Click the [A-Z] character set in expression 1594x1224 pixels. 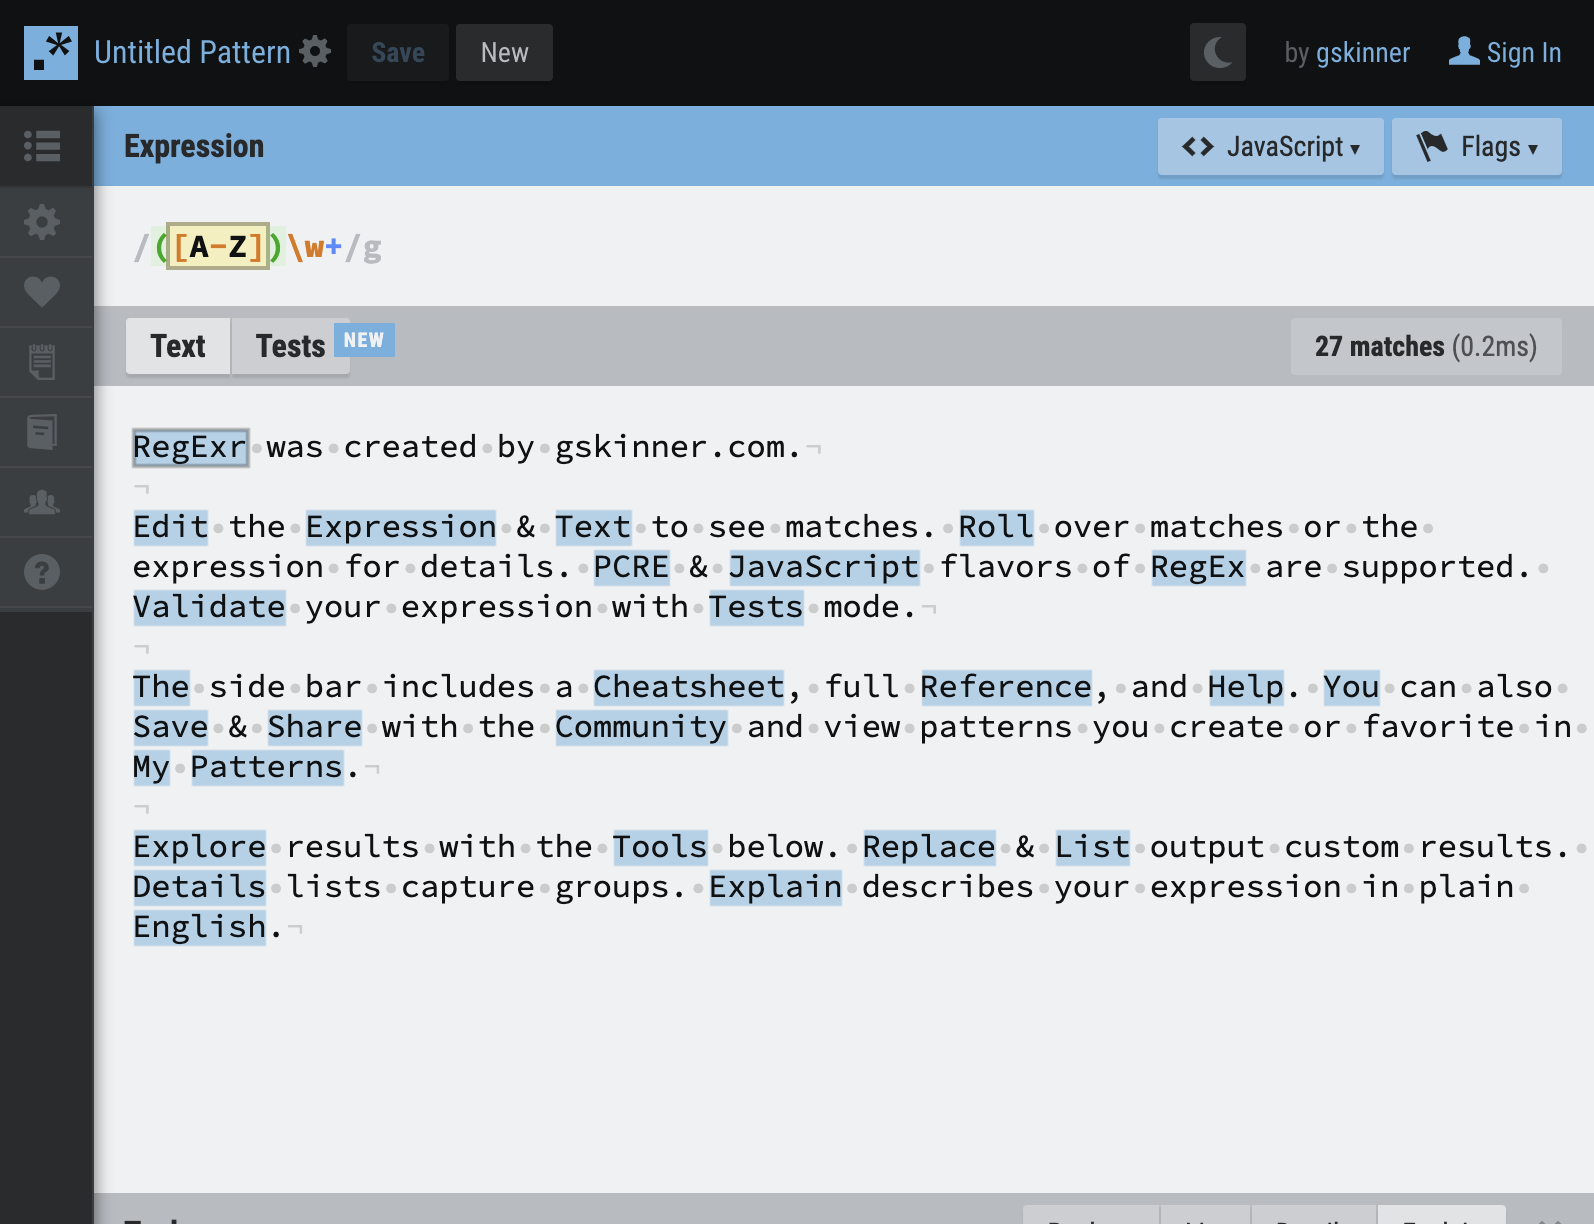pos(218,247)
